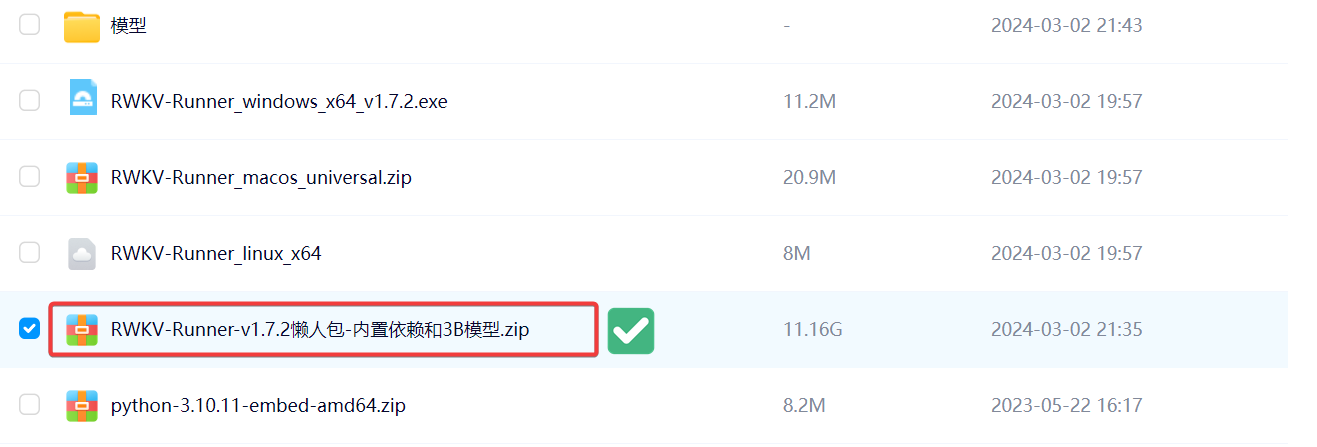Mark the checkbox for python-3.10.11-embed-amd64.zip
Viewport: 1317px width, 447px height.
pos(30,404)
